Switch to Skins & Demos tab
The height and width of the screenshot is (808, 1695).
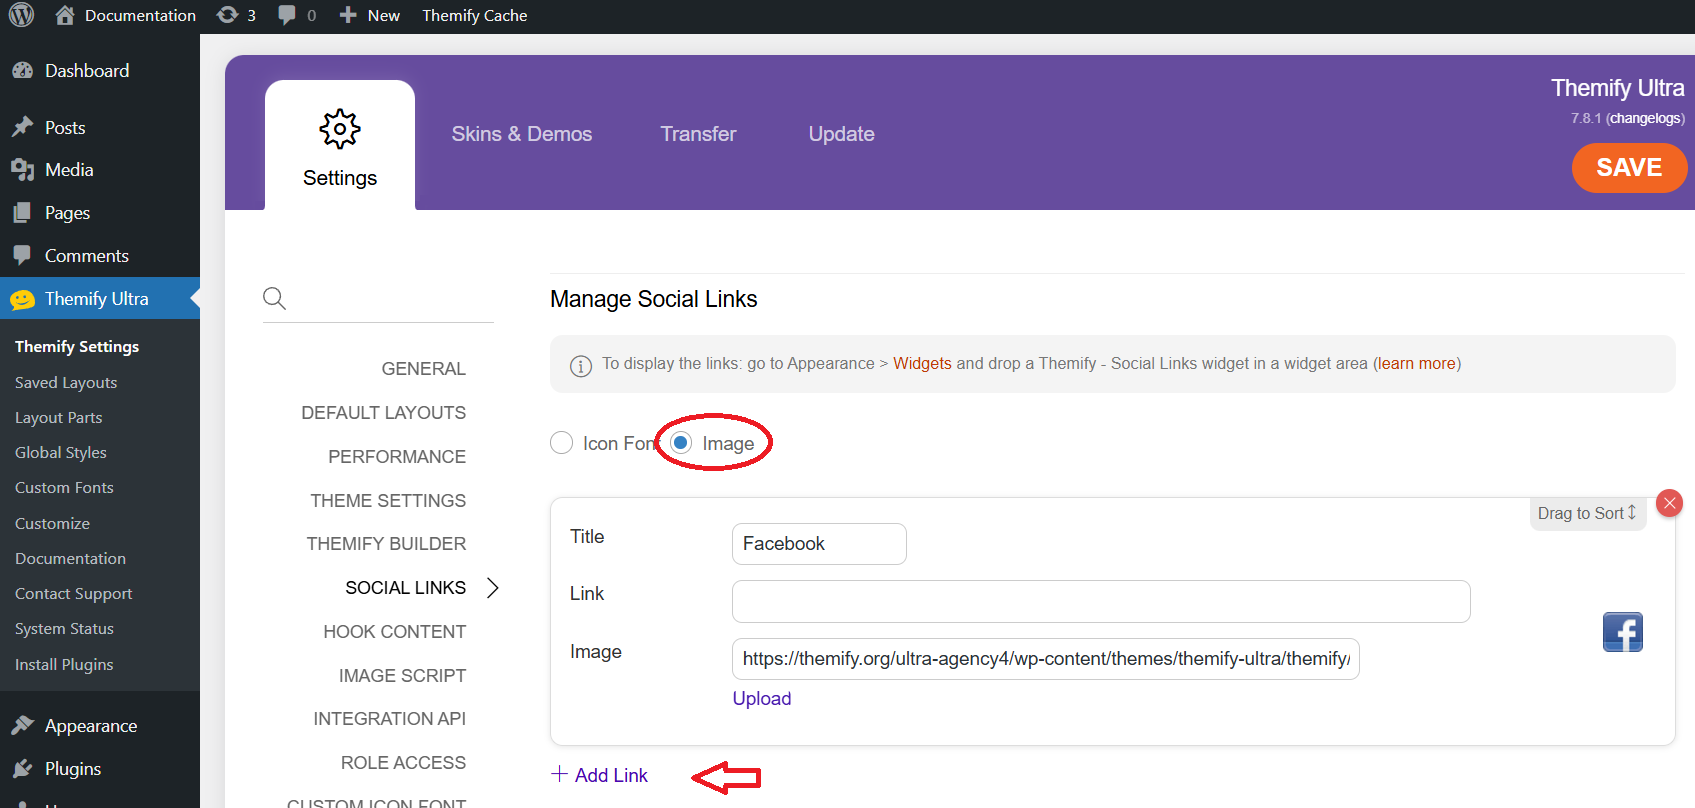pyautogui.click(x=521, y=134)
